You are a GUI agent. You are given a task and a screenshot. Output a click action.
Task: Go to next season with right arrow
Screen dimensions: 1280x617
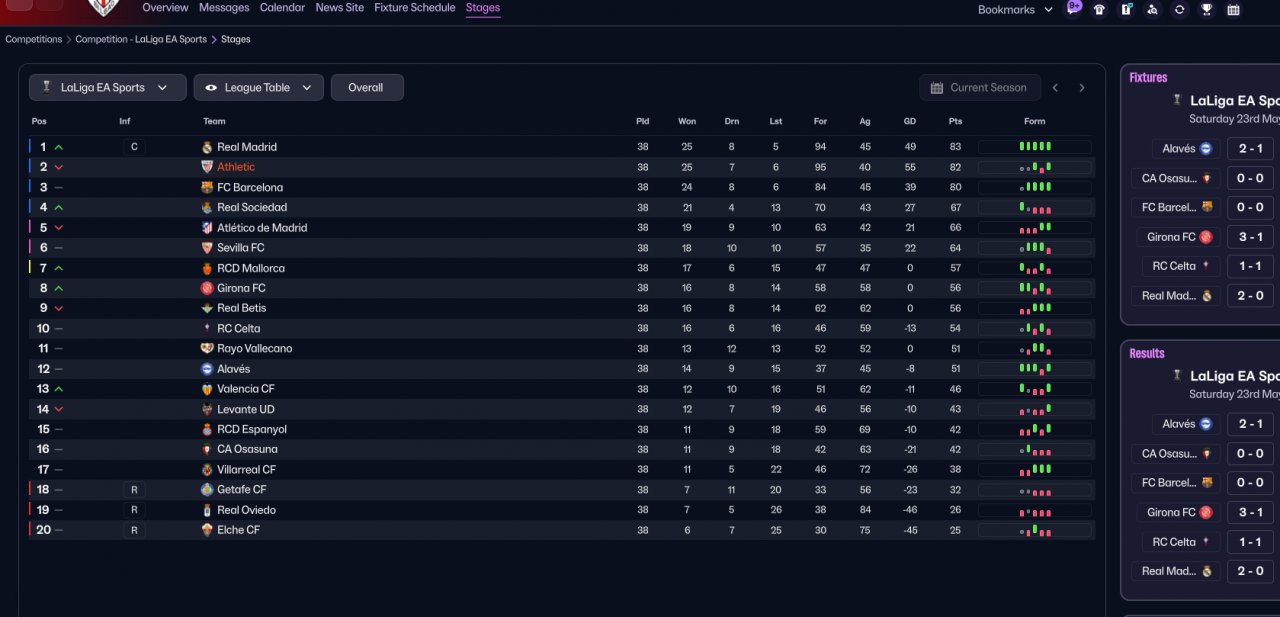coord(1081,88)
